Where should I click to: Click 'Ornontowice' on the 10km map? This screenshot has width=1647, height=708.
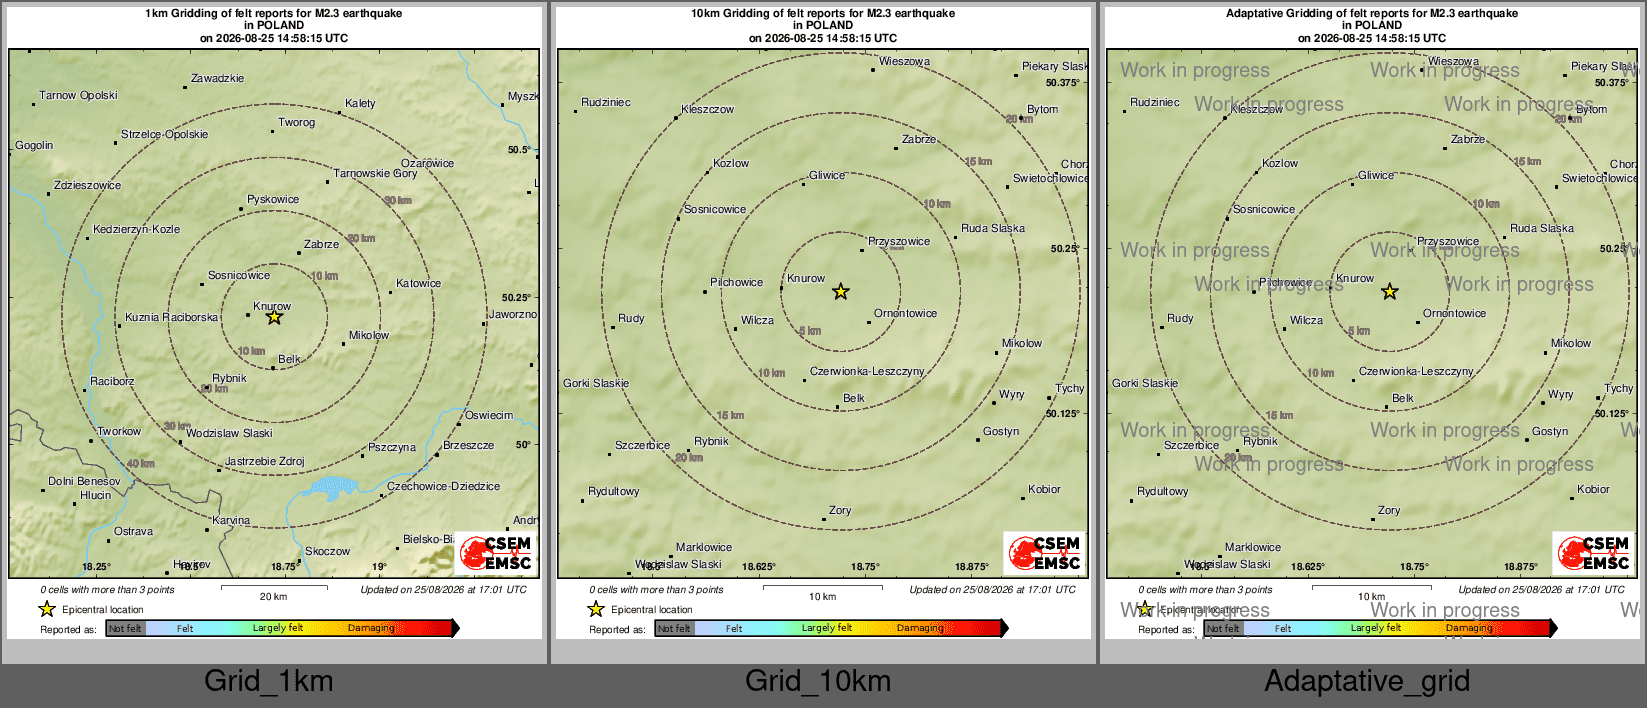point(906,313)
